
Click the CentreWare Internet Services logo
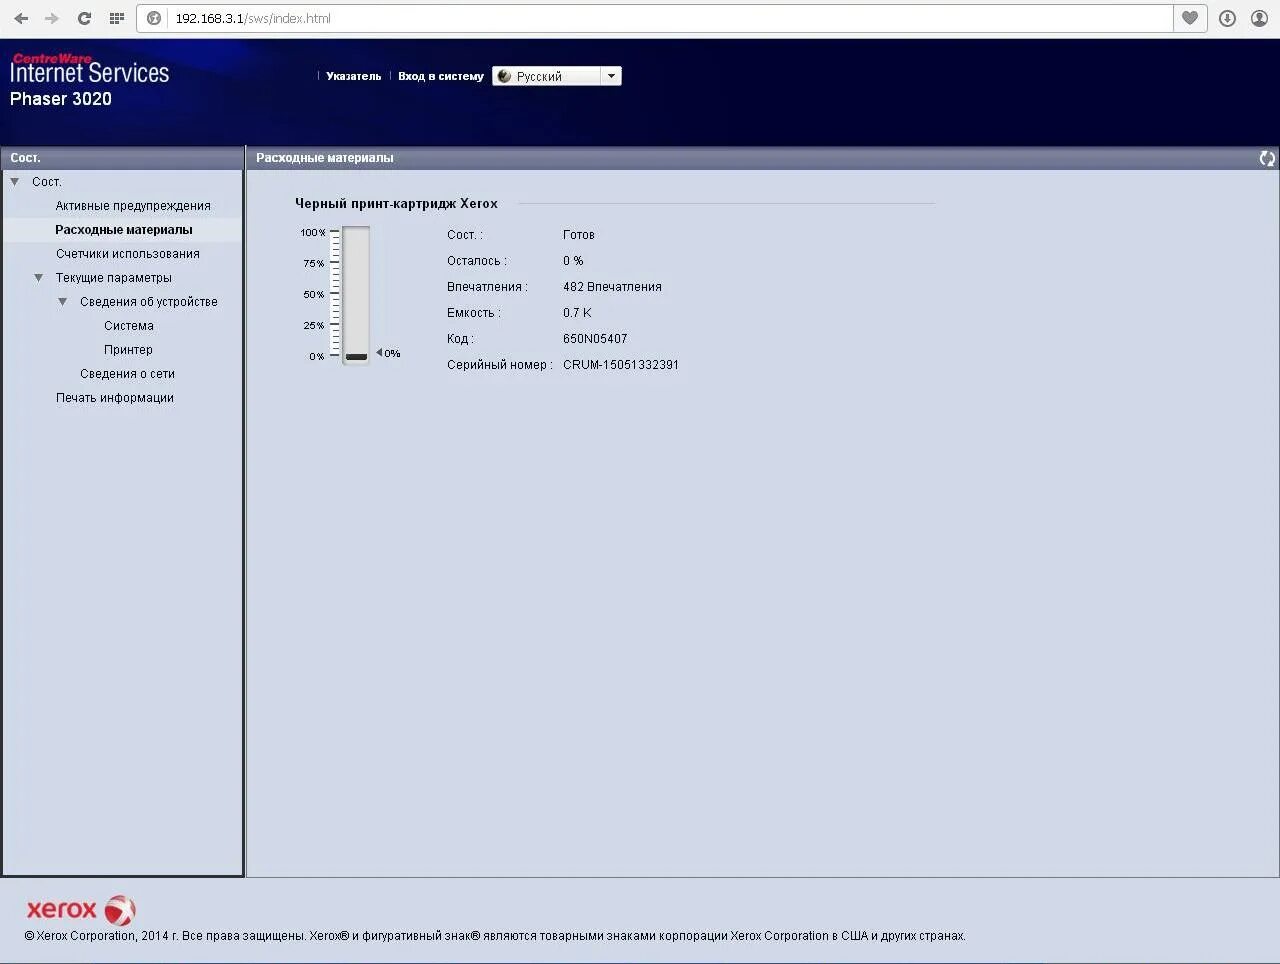(89, 68)
